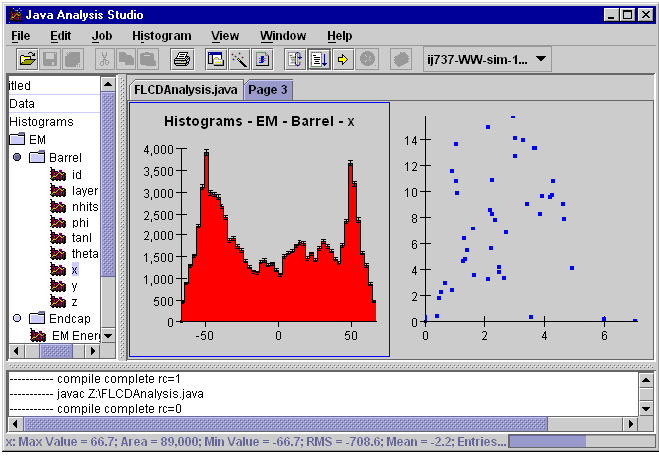Click the new page window icon
Viewport: 659px width, 456px height.
tap(216, 60)
